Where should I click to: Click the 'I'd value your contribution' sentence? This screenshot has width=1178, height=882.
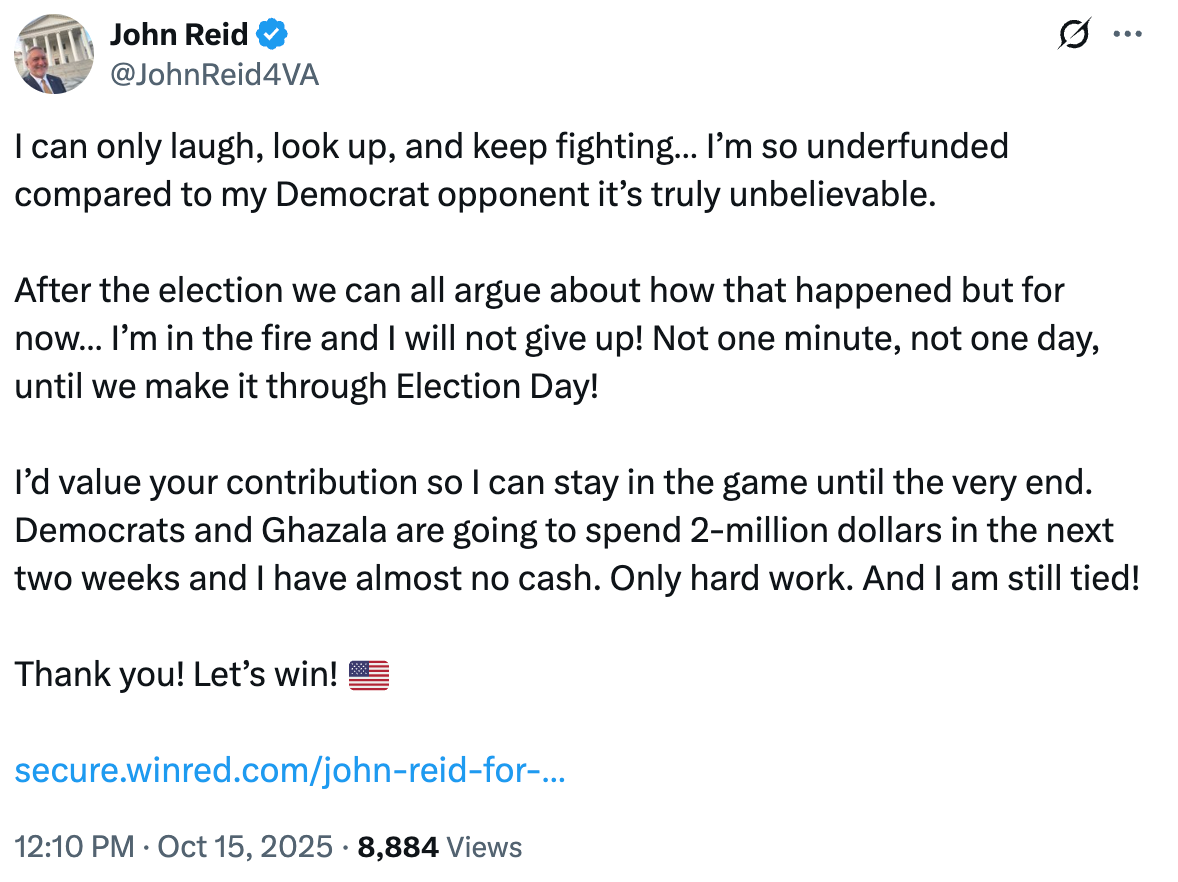(x=554, y=482)
